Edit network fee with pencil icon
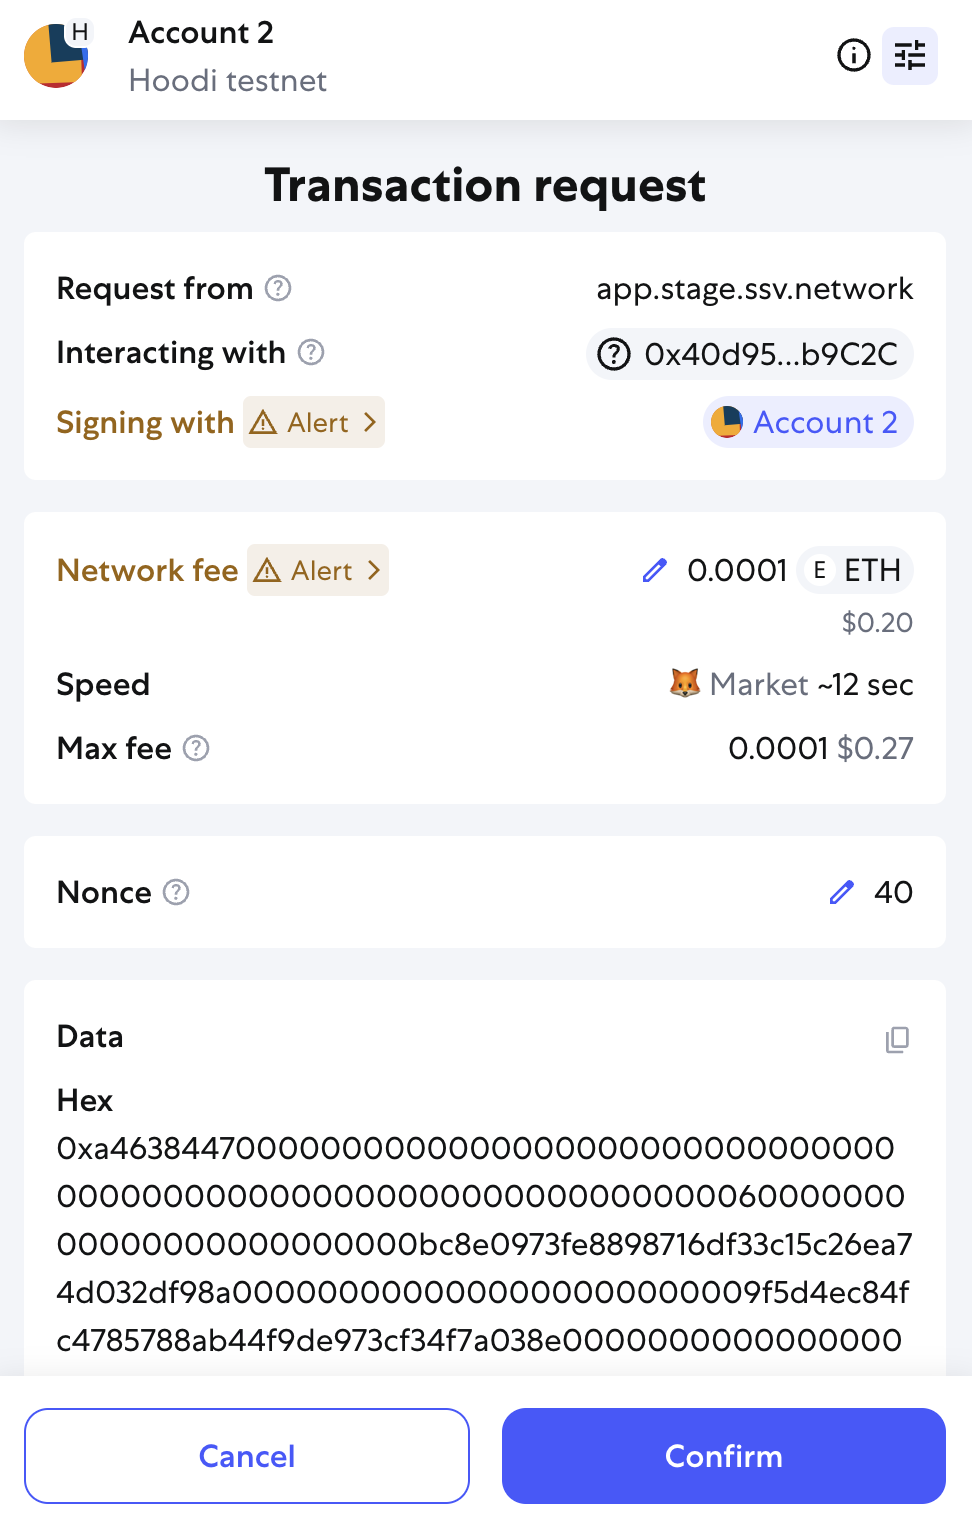The image size is (972, 1530). (x=655, y=571)
